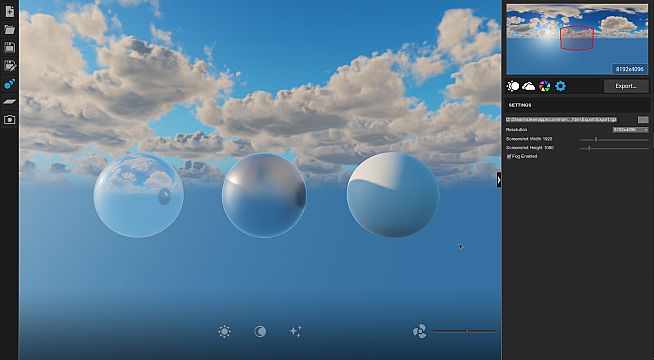Click the export file path field
Screen dimensions: 654x360
pos(561,120)
